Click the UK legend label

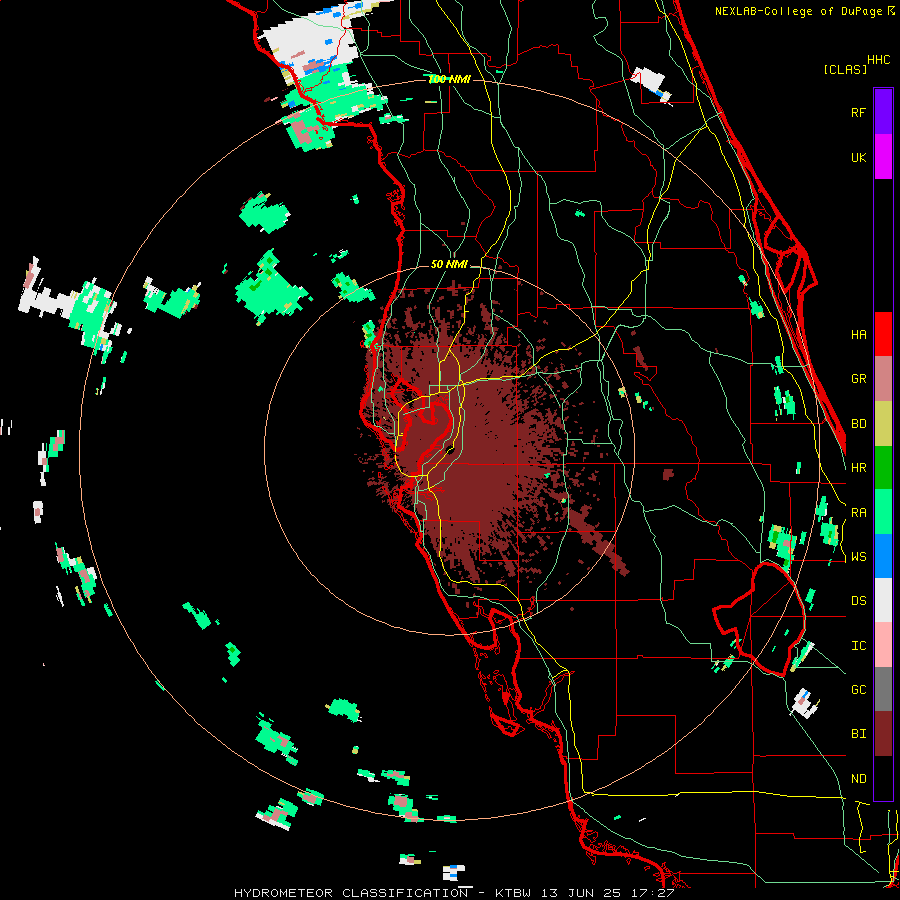click(858, 157)
